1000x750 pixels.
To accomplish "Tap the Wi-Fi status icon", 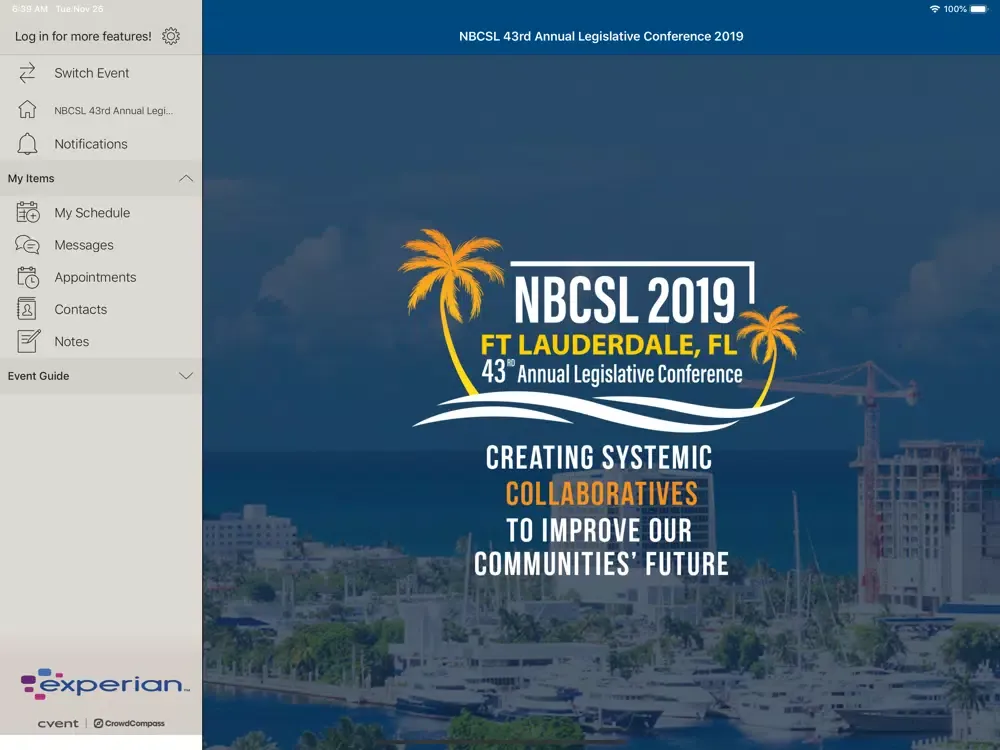I will point(934,9).
